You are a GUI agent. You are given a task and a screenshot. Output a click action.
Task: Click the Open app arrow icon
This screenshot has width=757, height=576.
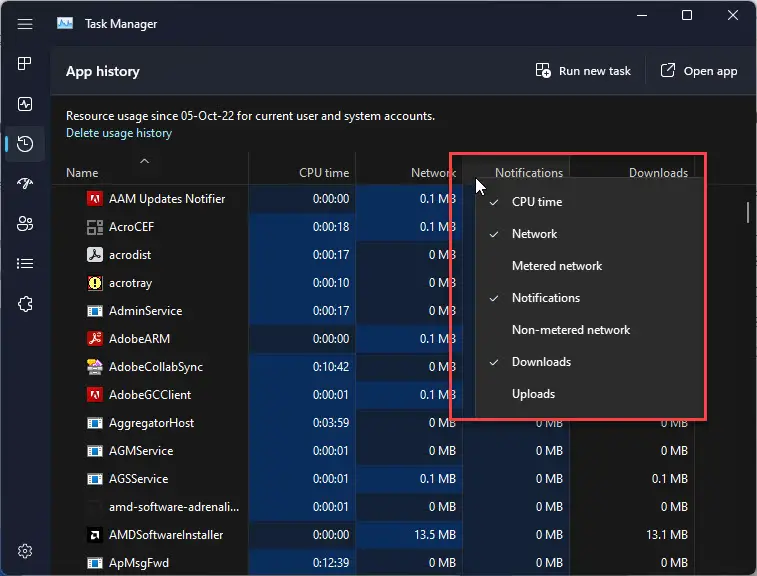tap(668, 70)
